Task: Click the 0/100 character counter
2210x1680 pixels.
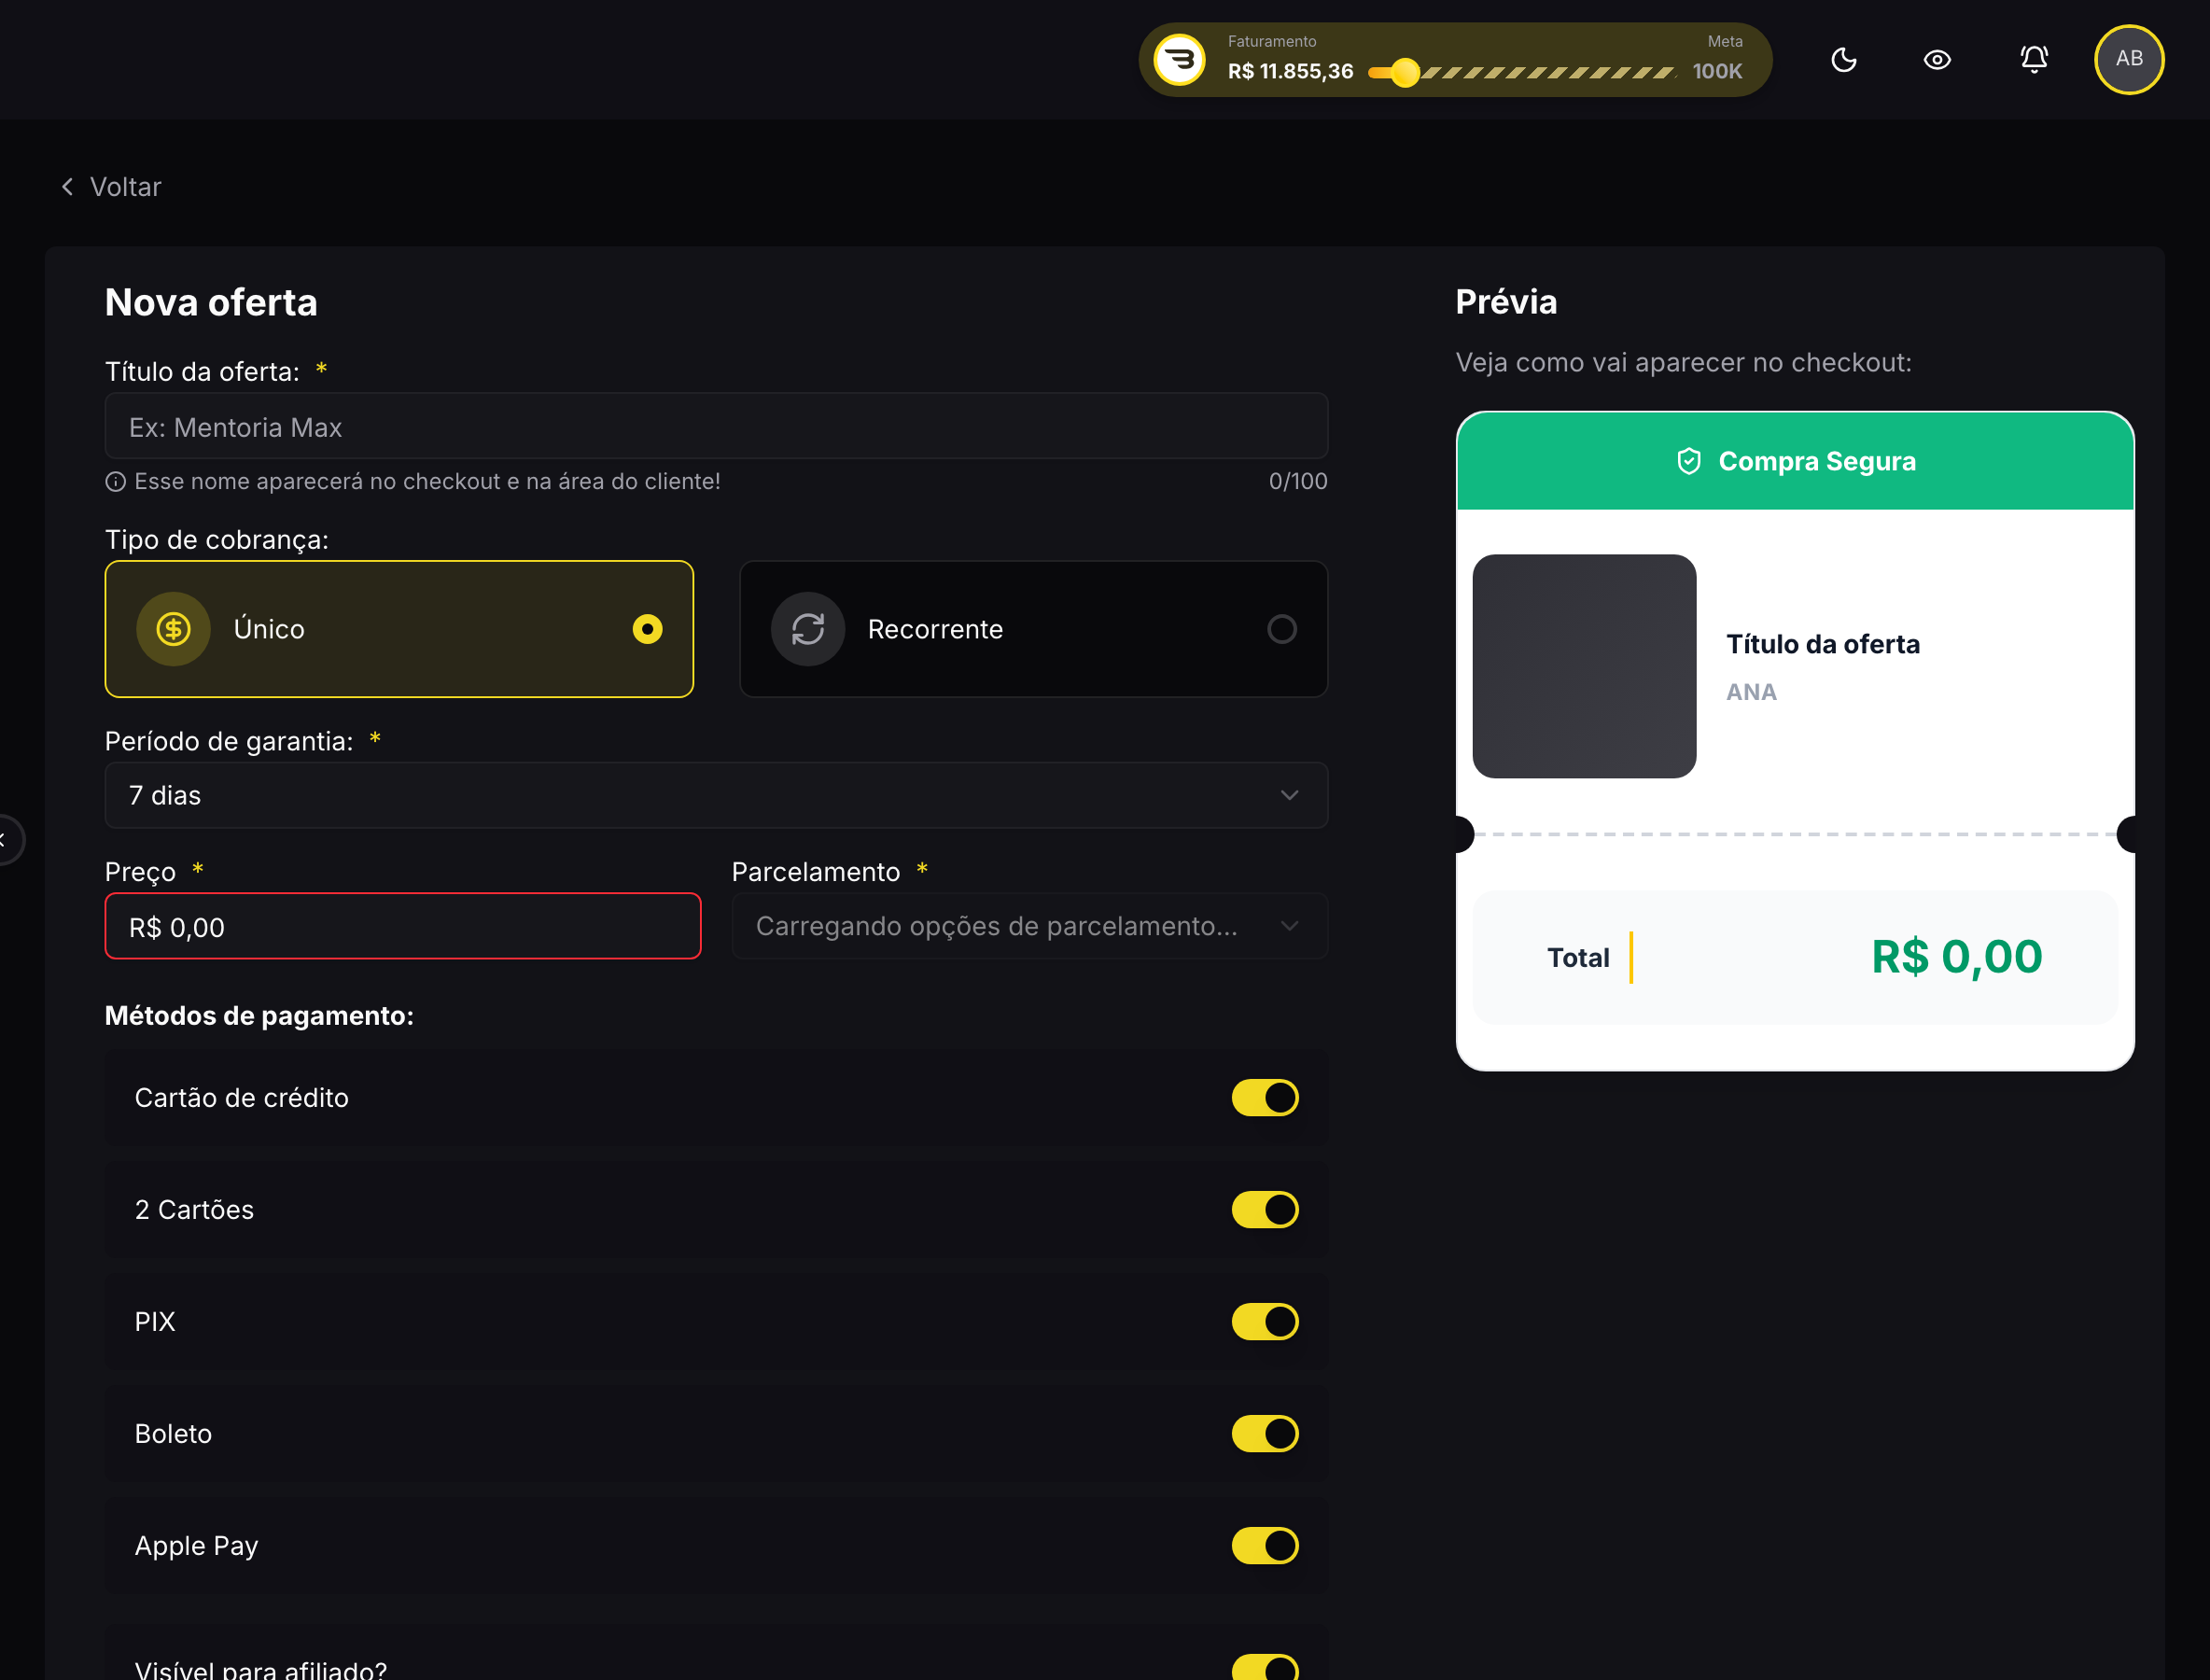Action: point(1297,482)
